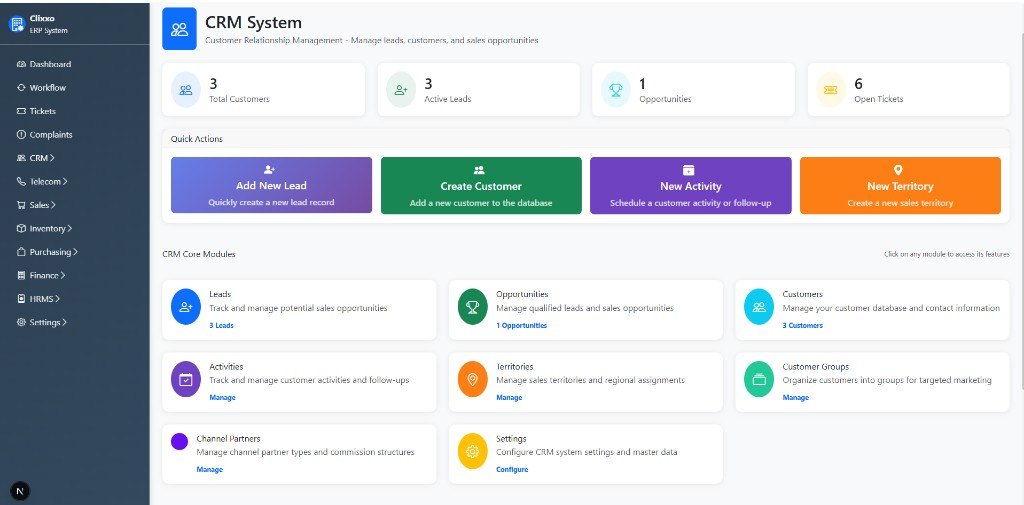This screenshot has width=1024, height=505.
Task: Click the Complaints sidebar icon
Action: pyautogui.click(x=21, y=135)
